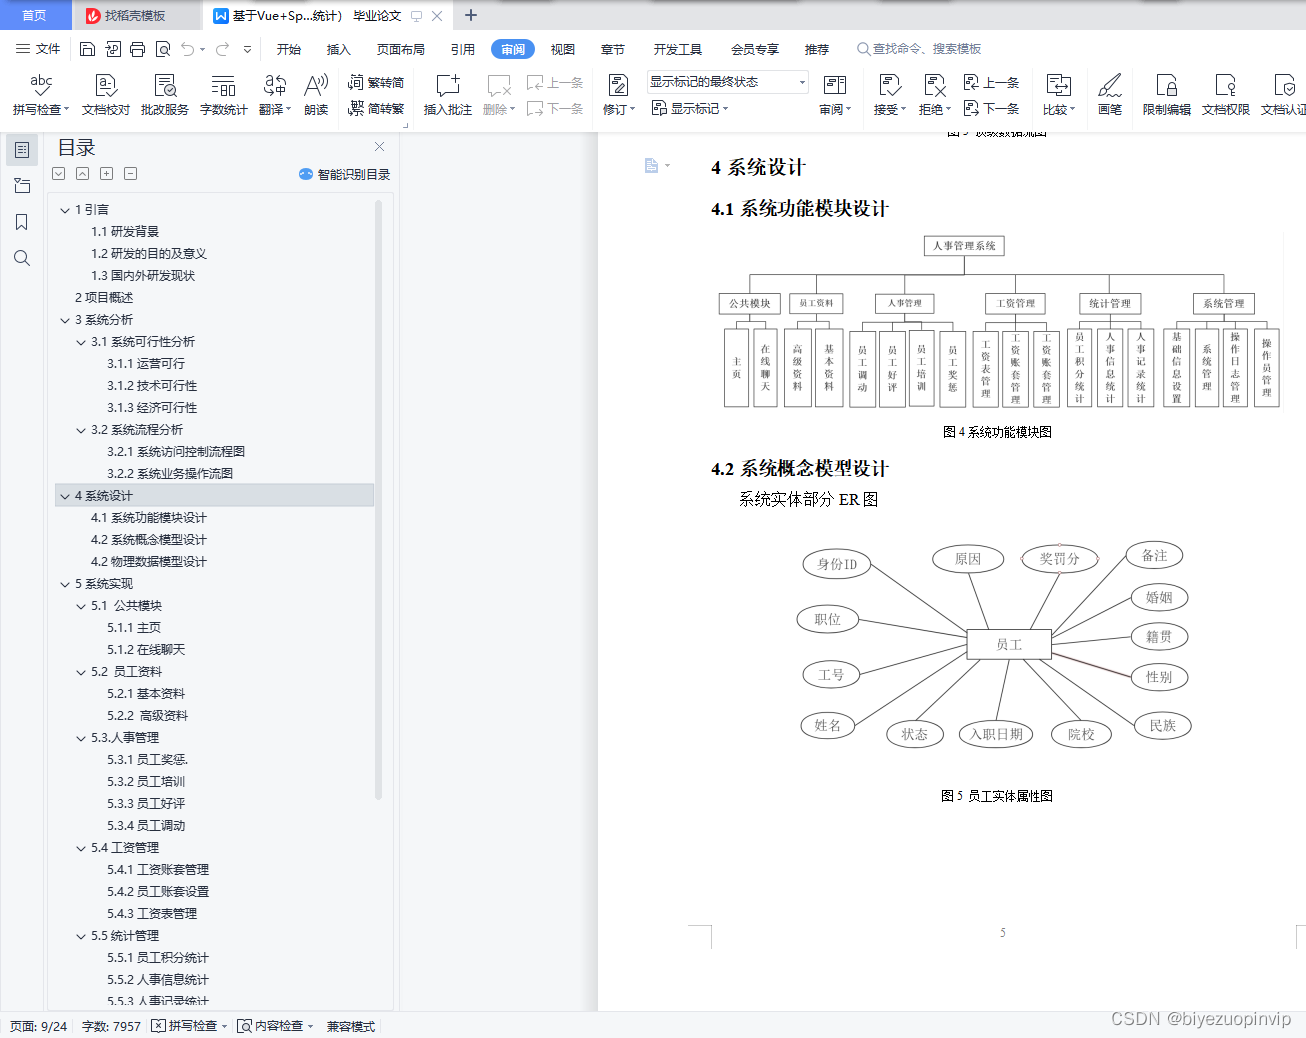Open the 会员专享 tab
Image resolution: width=1306 pixels, height=1038 pixels.
755,49
